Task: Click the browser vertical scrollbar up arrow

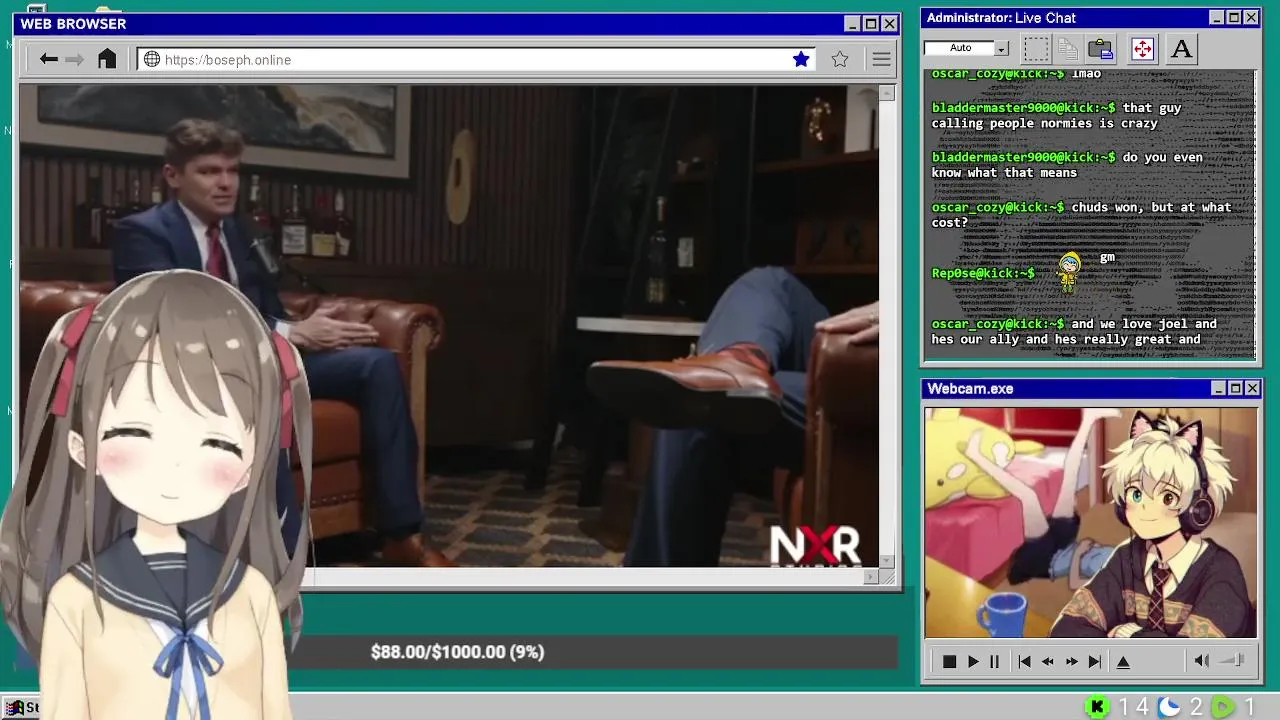Action: pos(887,93)
